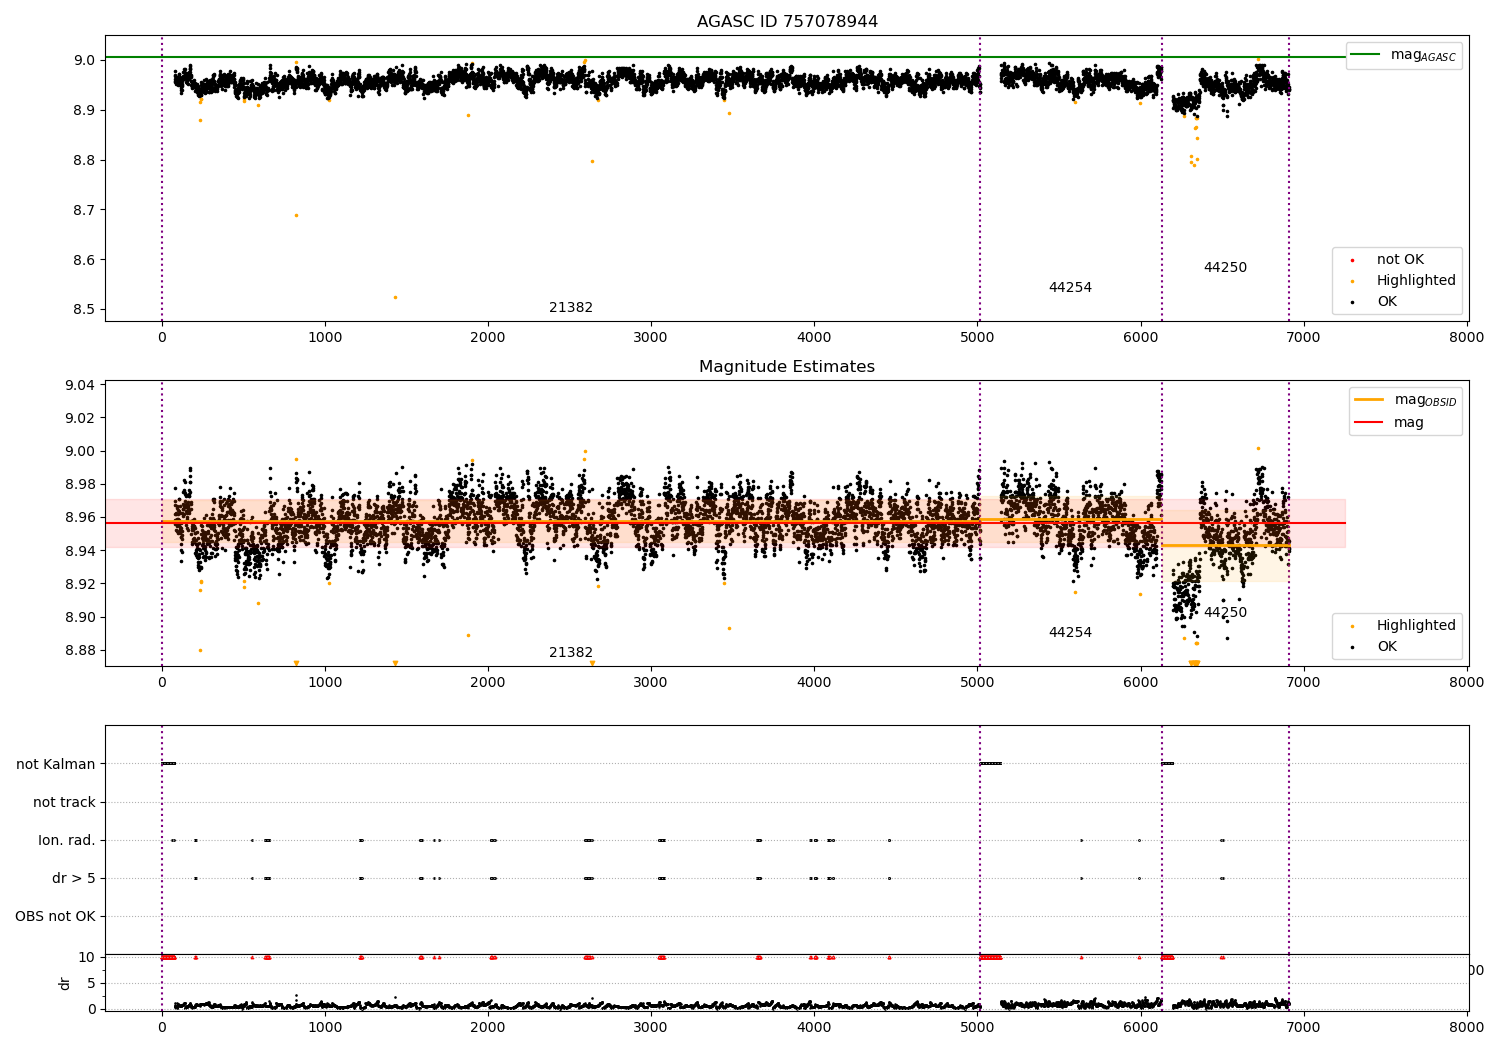Click the 'dr > 5' row label
The height and width of the screenshot is (1050, 1500).
(74, 878)
